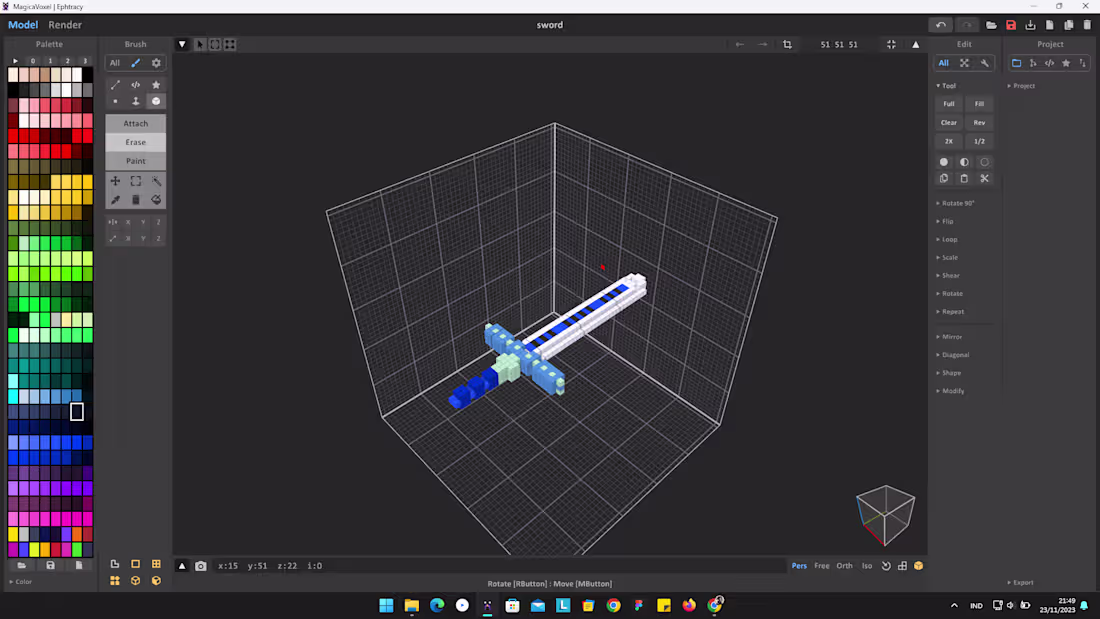Select the line brush mode icon

coord(115,85)
